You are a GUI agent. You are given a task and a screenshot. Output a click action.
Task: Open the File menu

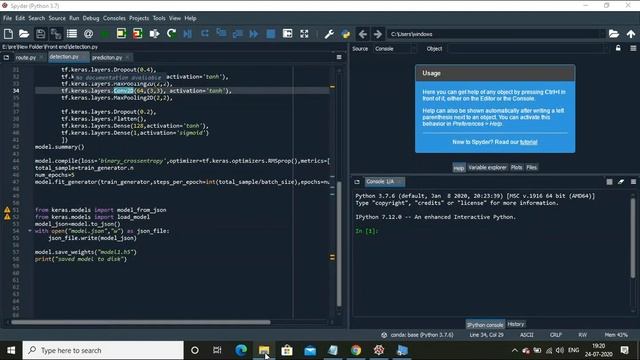tap(7, 18)
